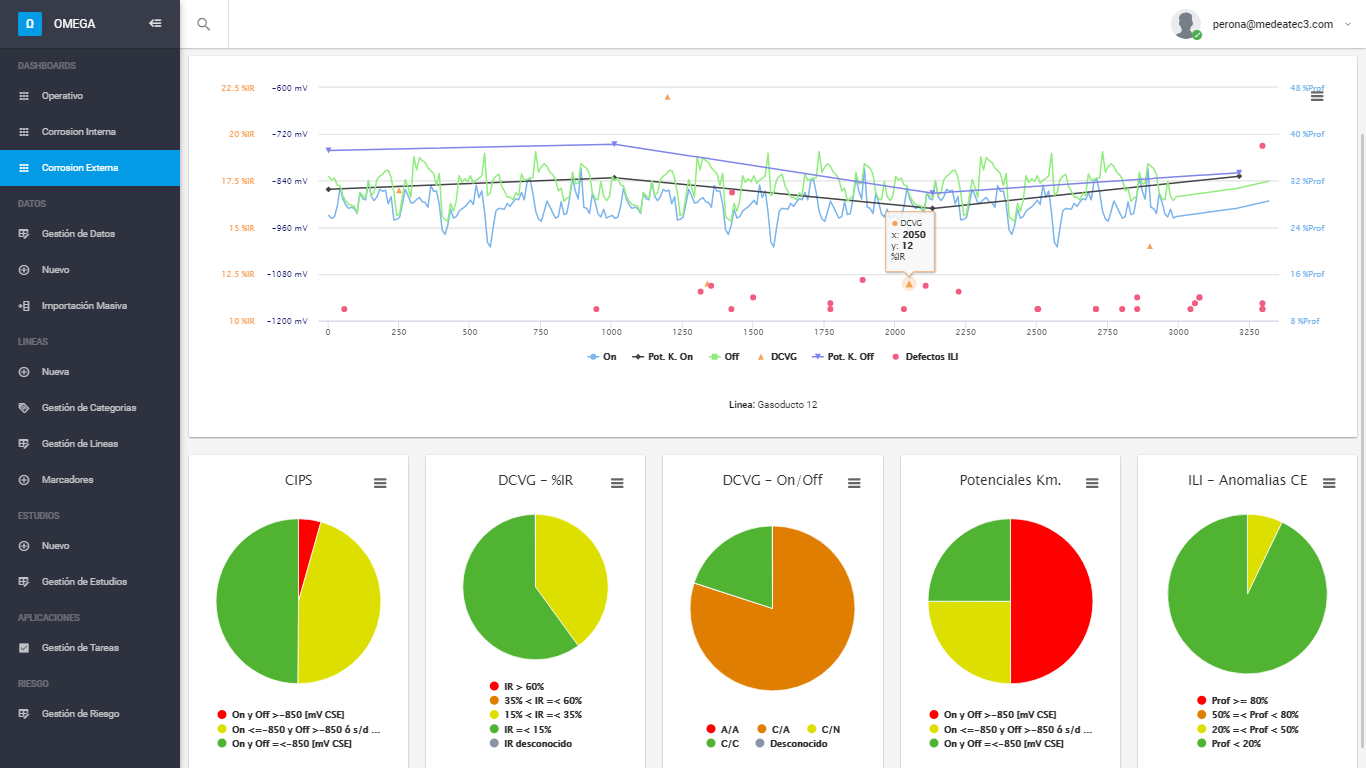Toggle Prof >= 80% legend item

(1232, 701)
